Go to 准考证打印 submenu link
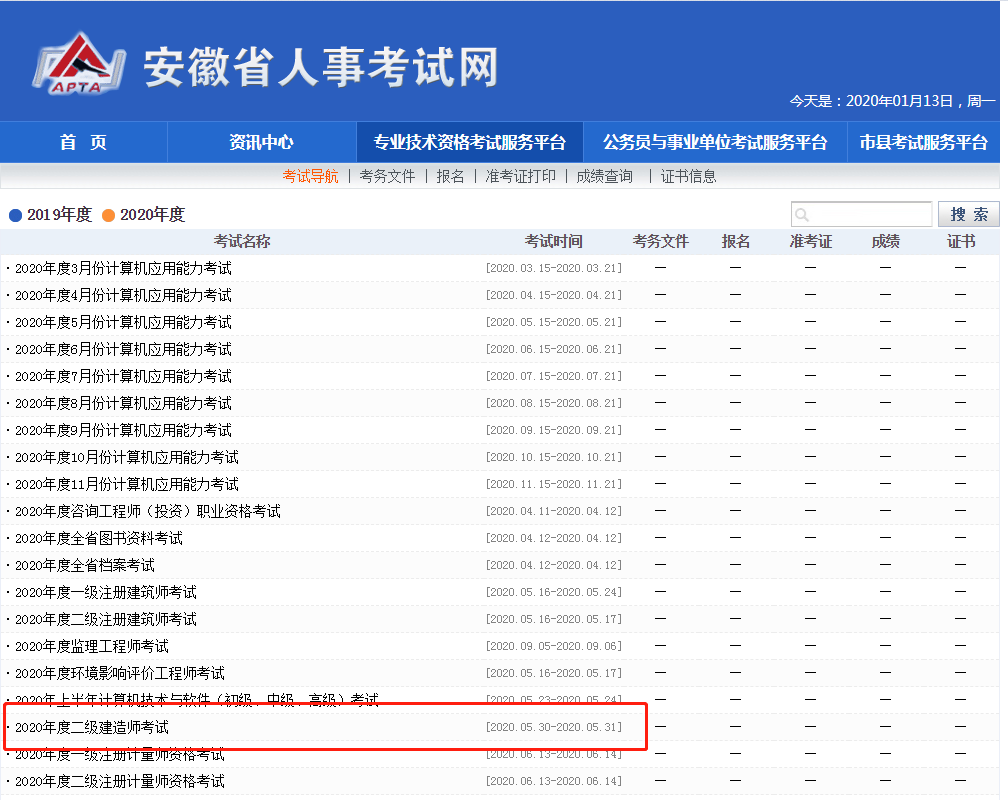The width and height of the screenshot is (1008, 800). click(x=520, y=176)
